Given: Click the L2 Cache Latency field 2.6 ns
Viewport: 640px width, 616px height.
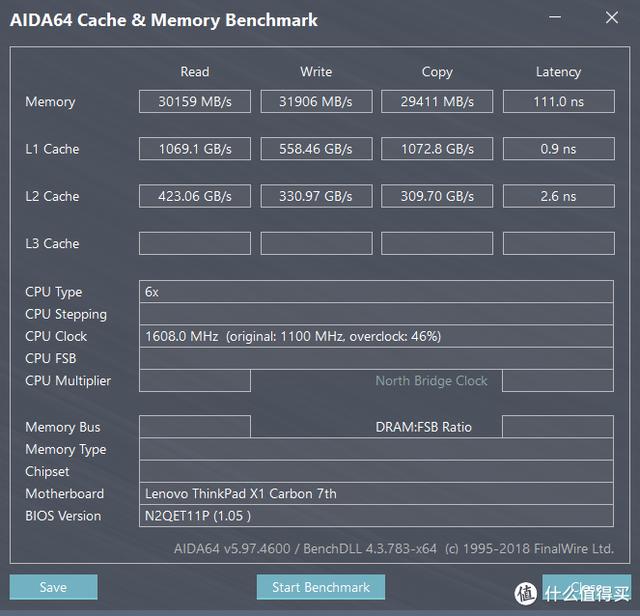Looking at the screenshot, I should (x=558, y=196).
